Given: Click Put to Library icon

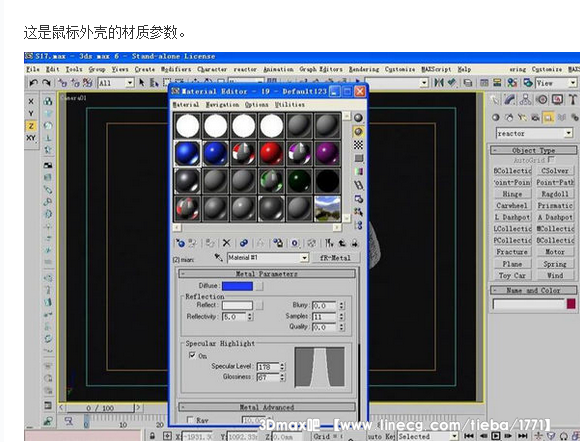Looking at the screenshot, I should click(x=277, y=243).
